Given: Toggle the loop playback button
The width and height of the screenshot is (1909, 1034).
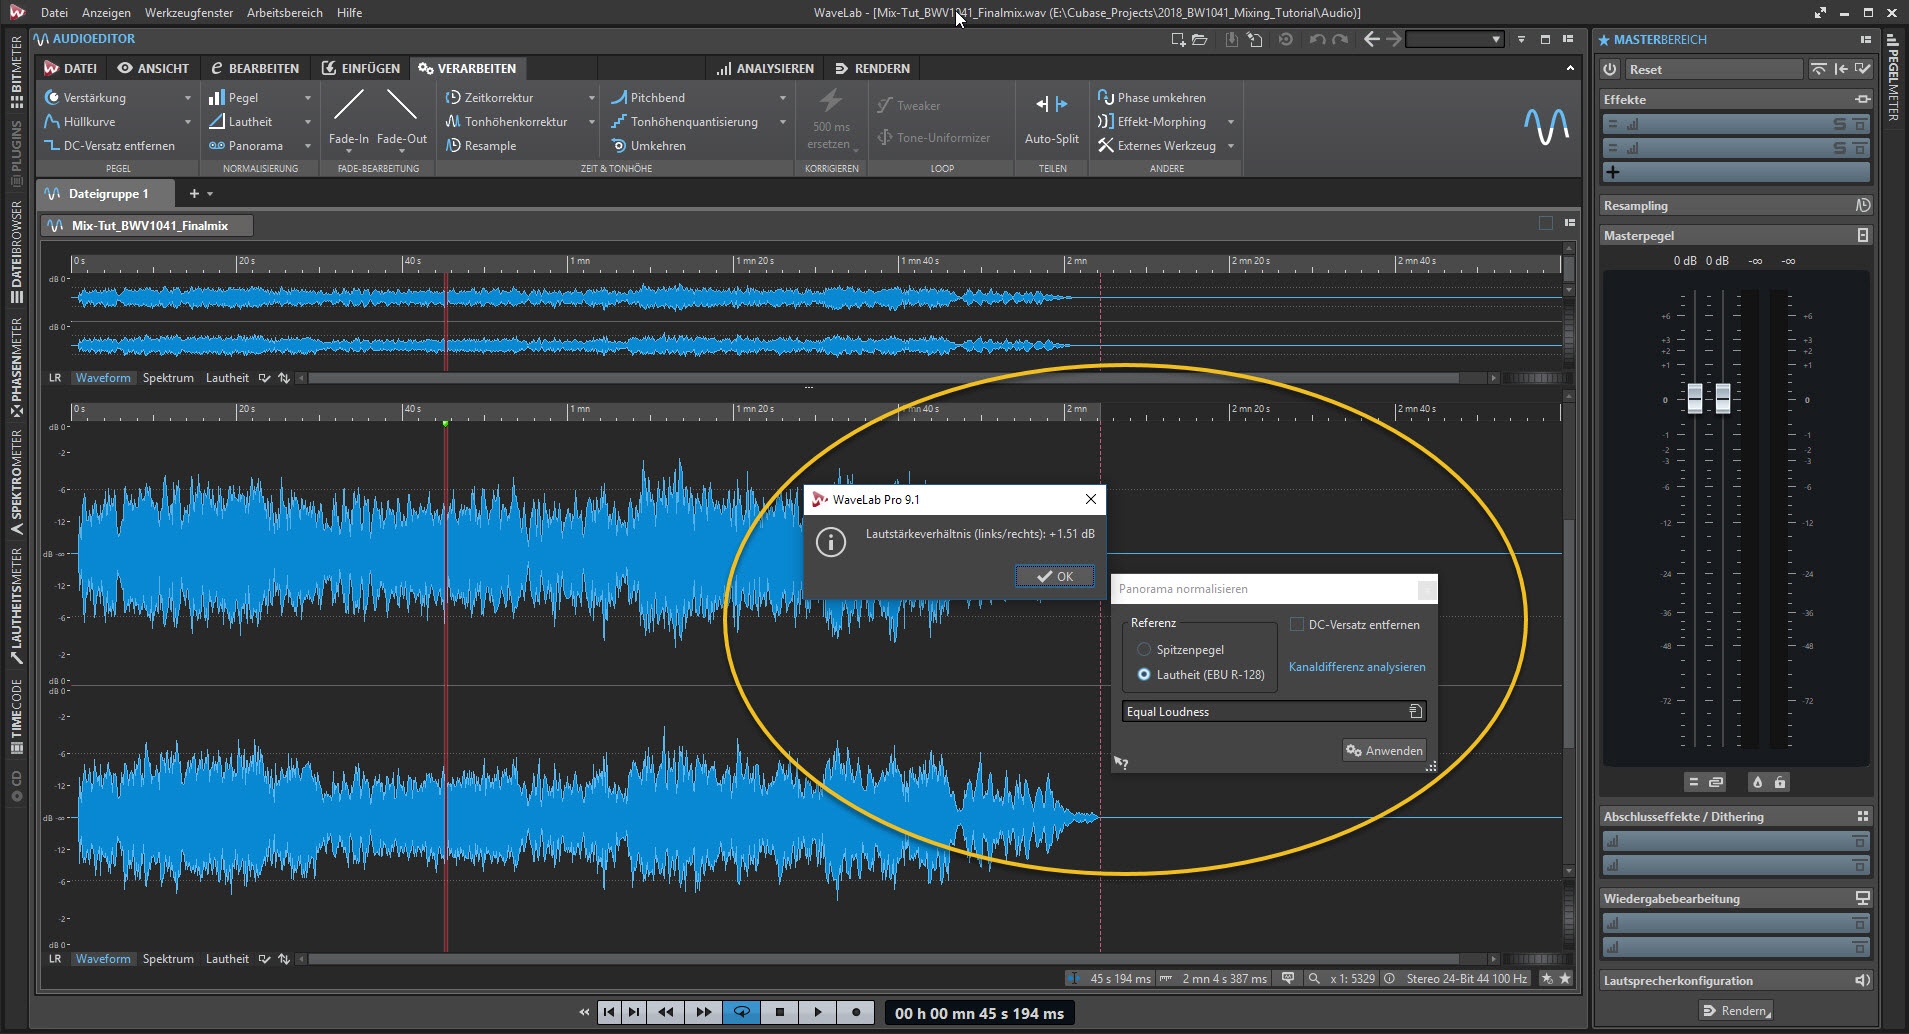Looking at the screenshot, I should tap(742, 1012).
